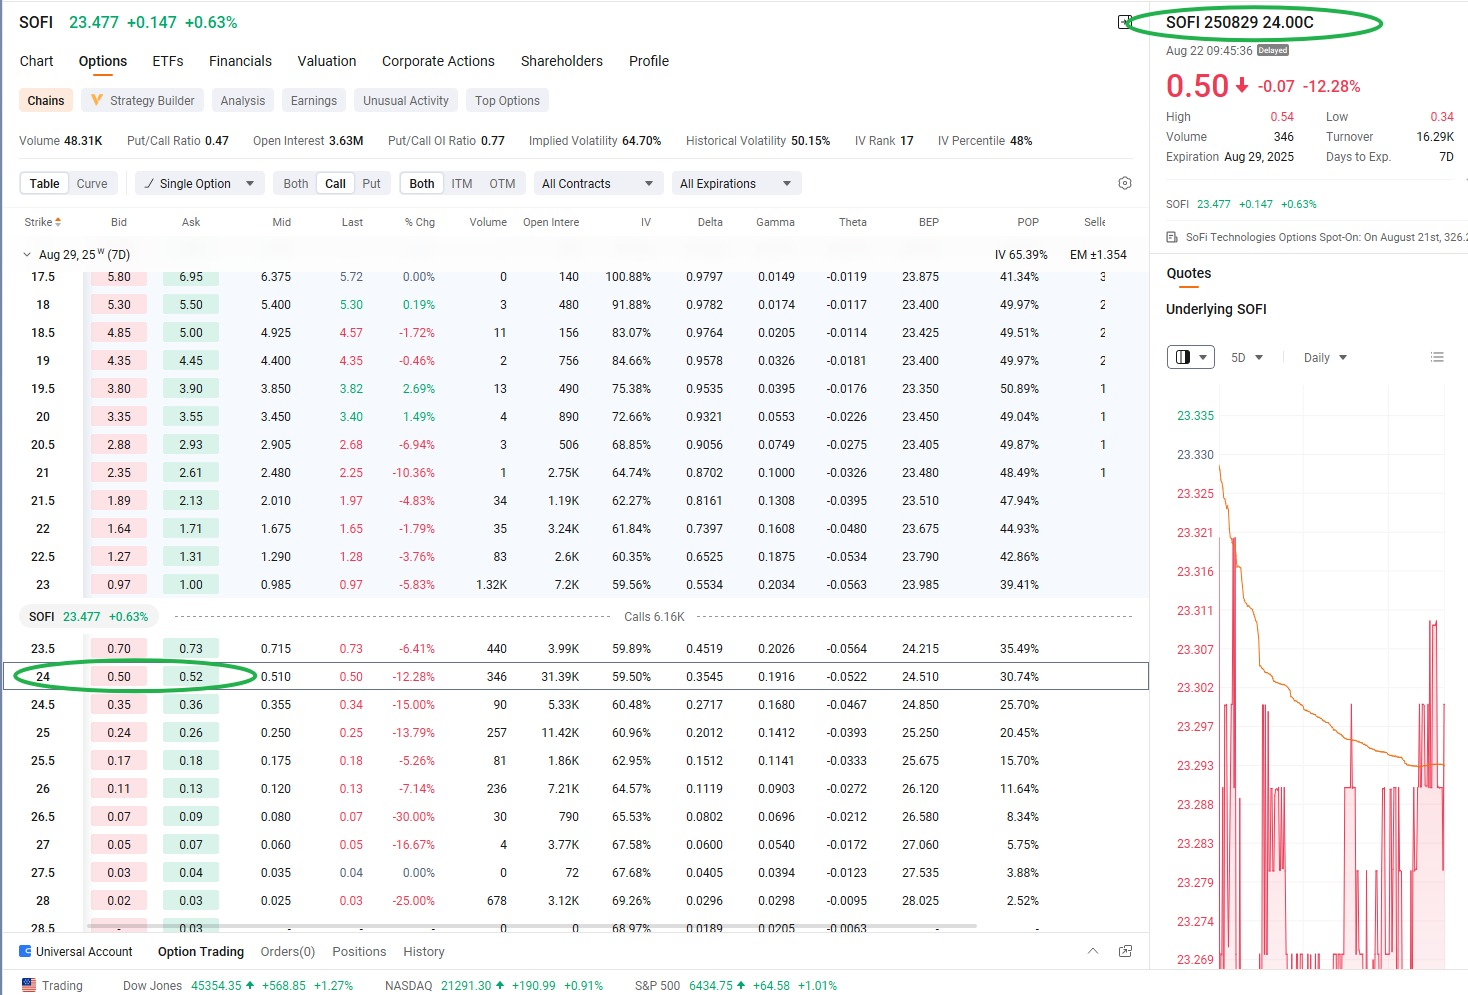Click the strike 22.5 row
The width and height of the screenshot is (1468, 995).
(575, 557)
